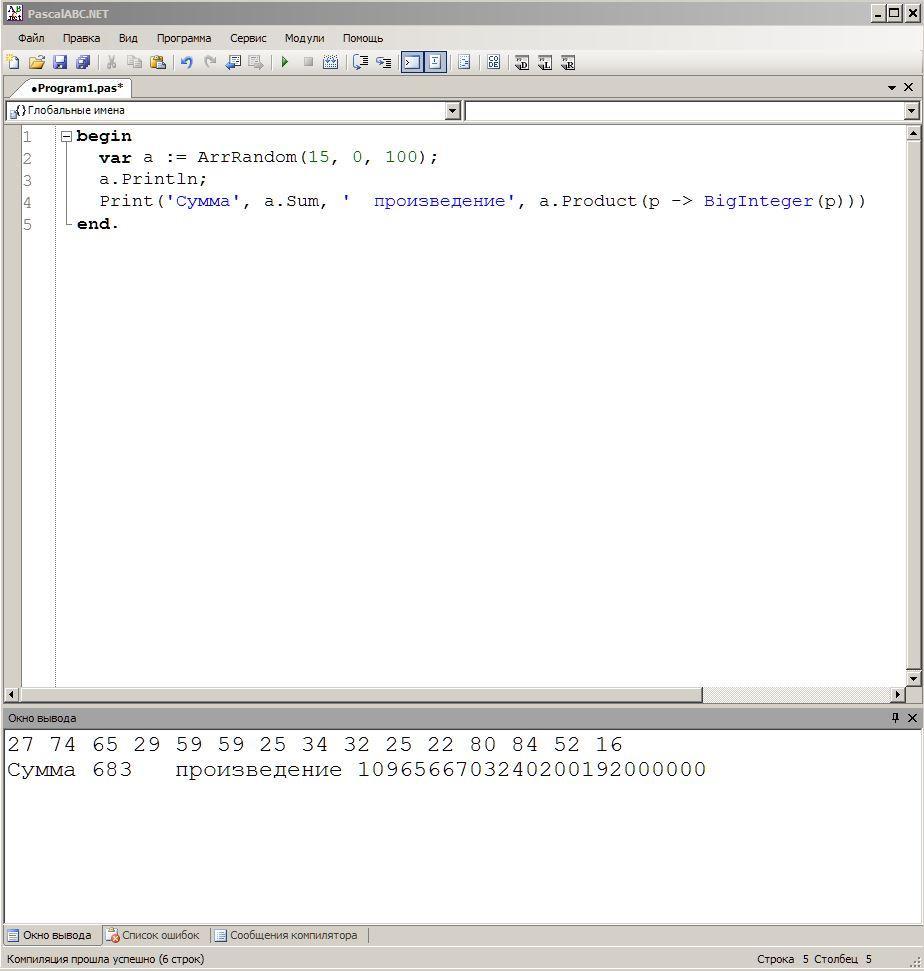Save the current file with floppy icon
Image resolution: width=924 pixels, height=971 pixels.
(60, 62)
